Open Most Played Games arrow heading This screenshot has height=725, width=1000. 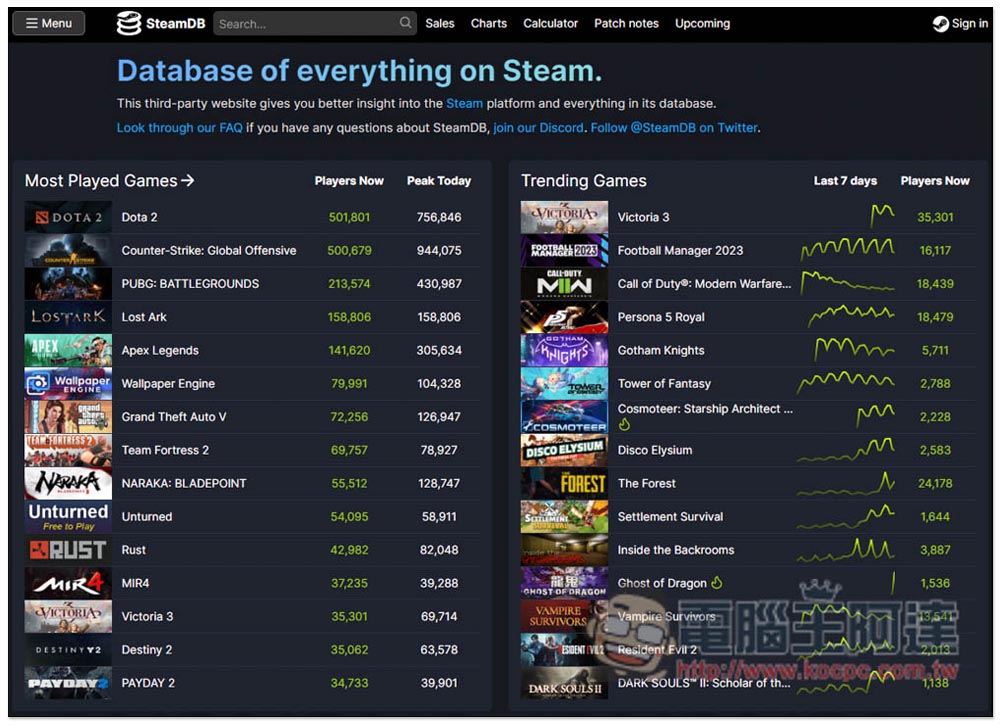pyautogui.click(x=110, y=181)
